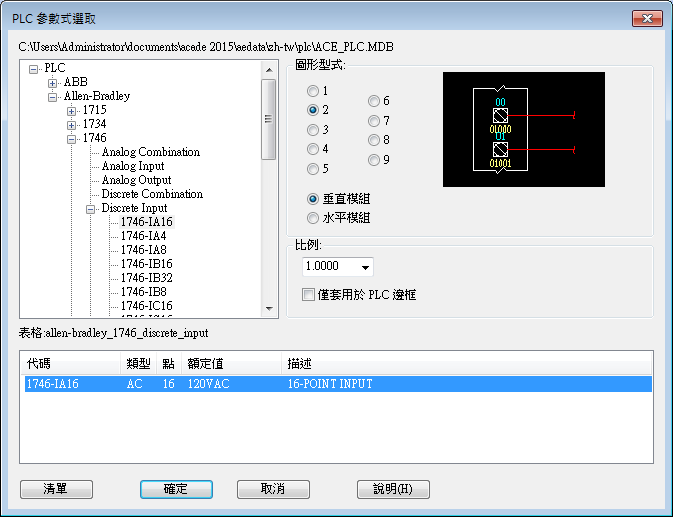The width and height of the screenshot is (673, 517).
Task: Cancel with the 取消 button
Action: coord(273,489)
